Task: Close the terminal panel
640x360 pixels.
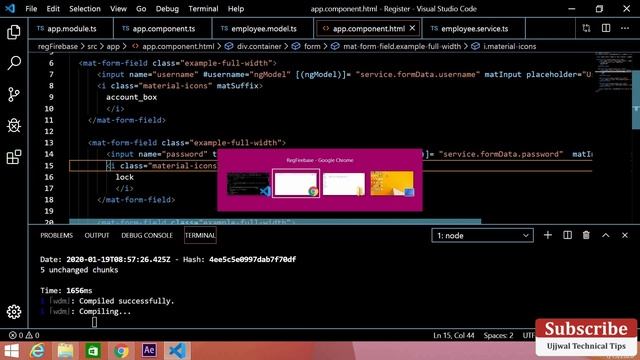Action: (624, 235)
